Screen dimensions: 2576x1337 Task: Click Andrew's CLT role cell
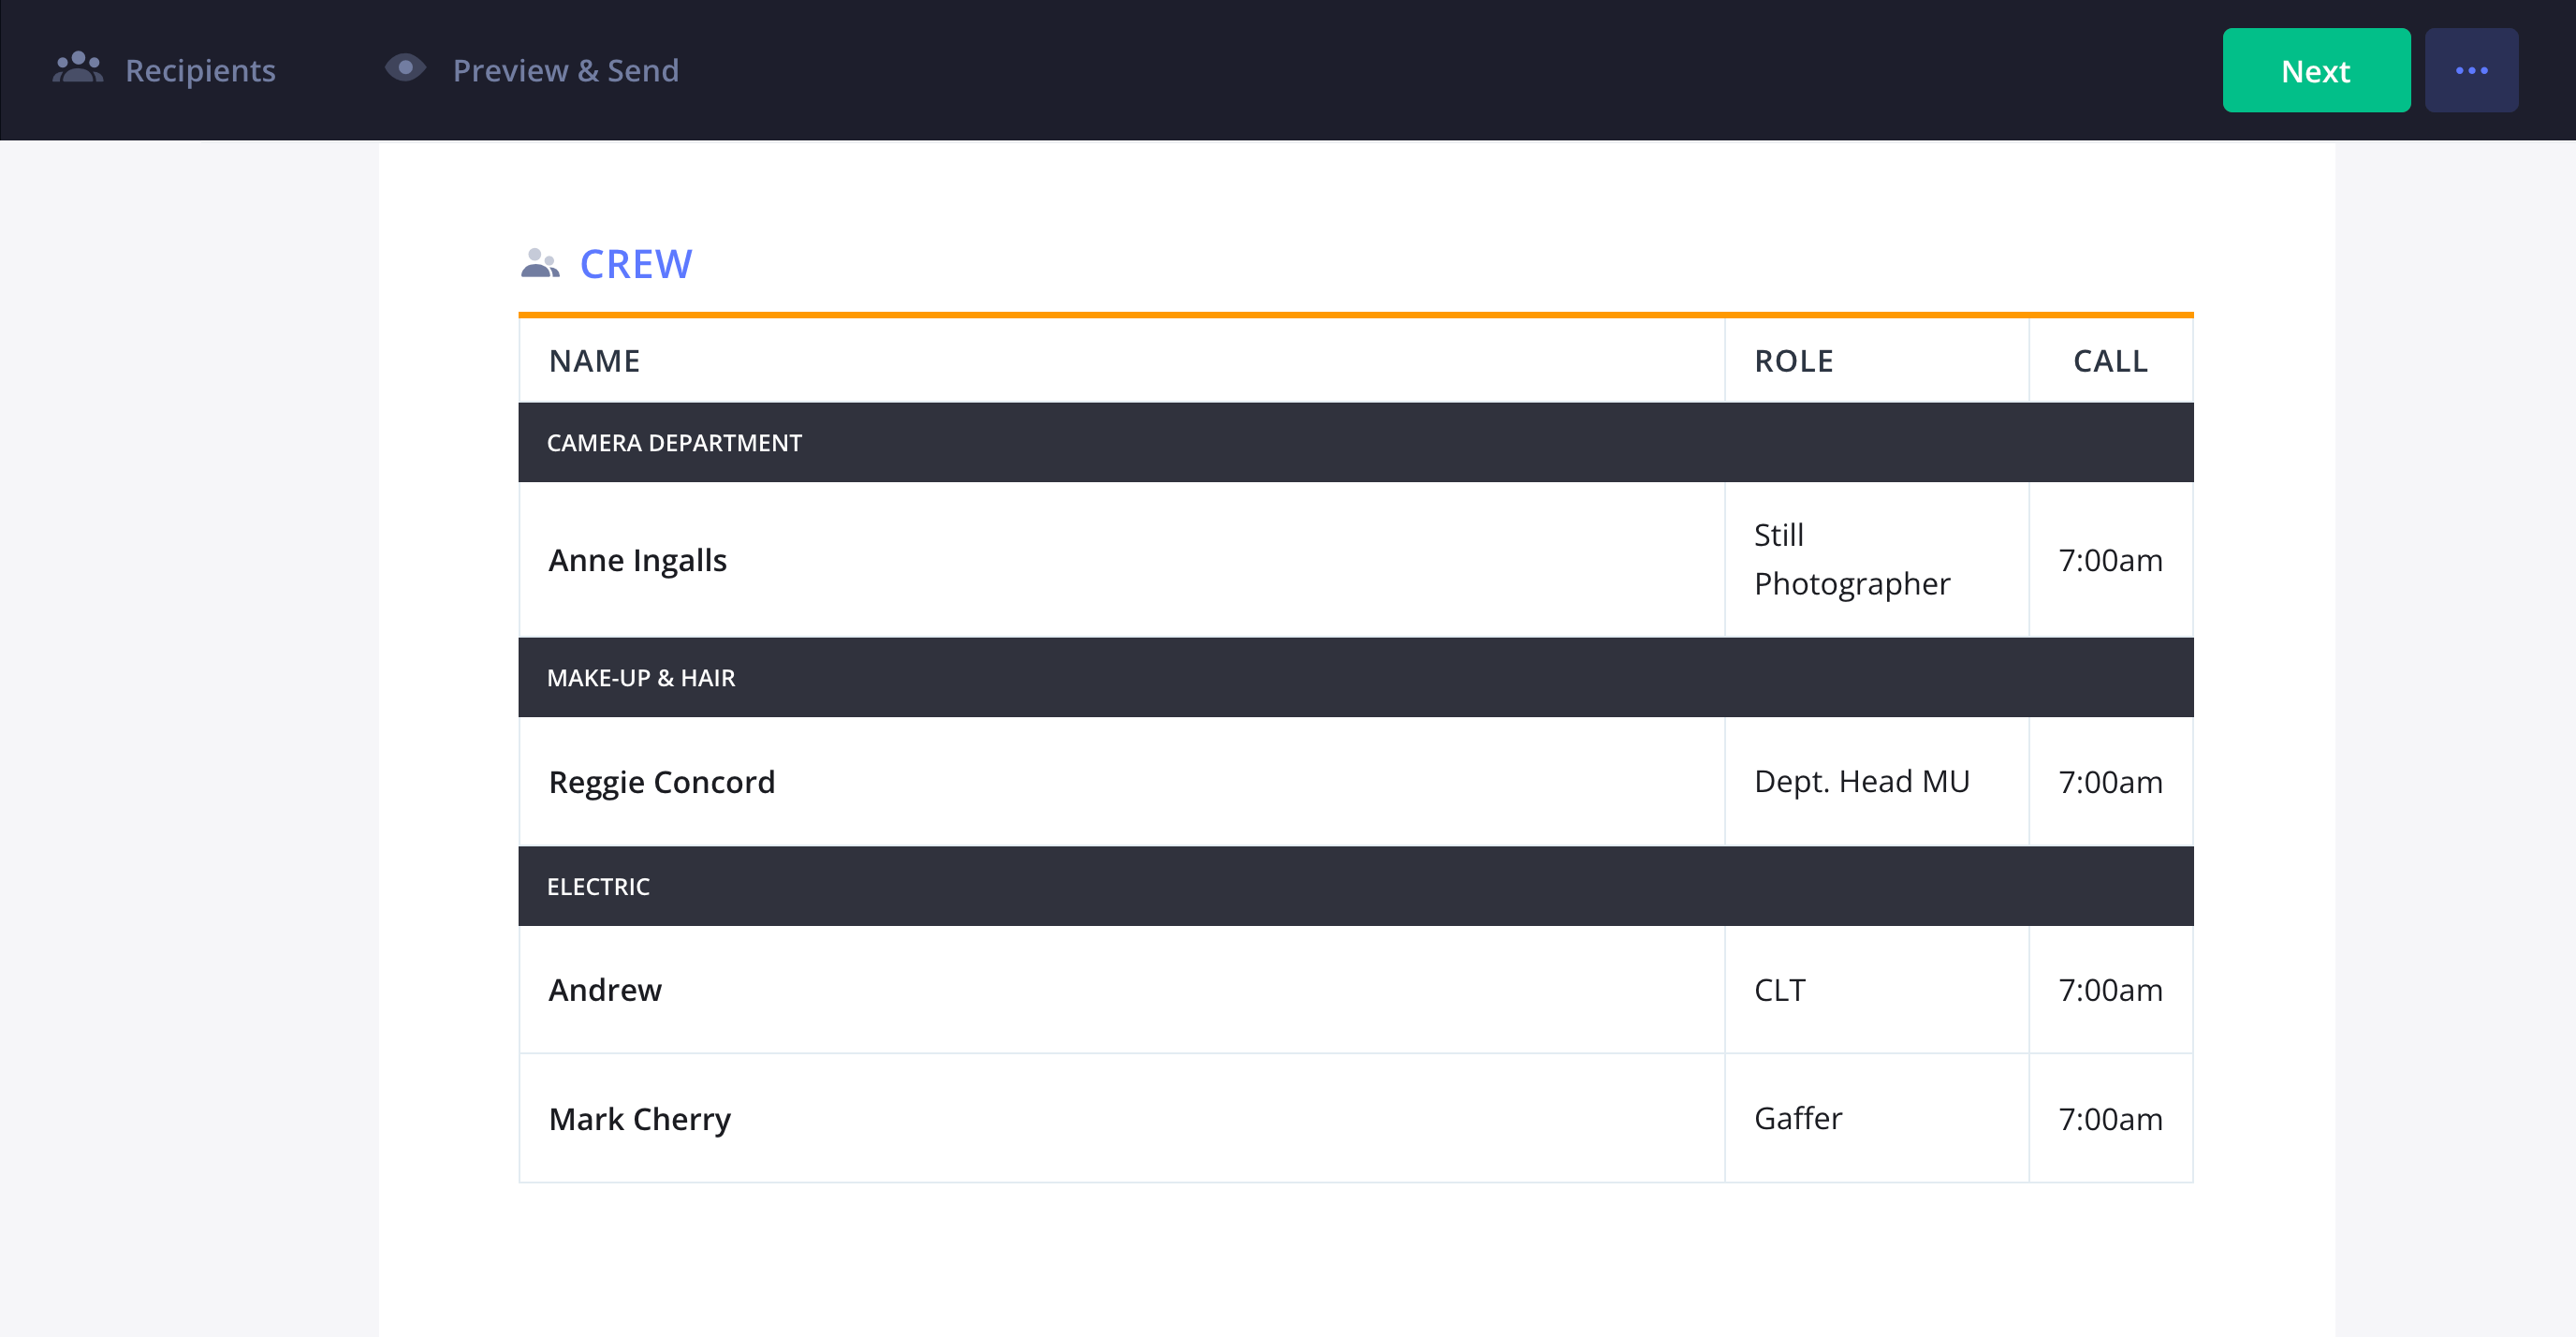pyautogui.click(x=1876, y=990)
